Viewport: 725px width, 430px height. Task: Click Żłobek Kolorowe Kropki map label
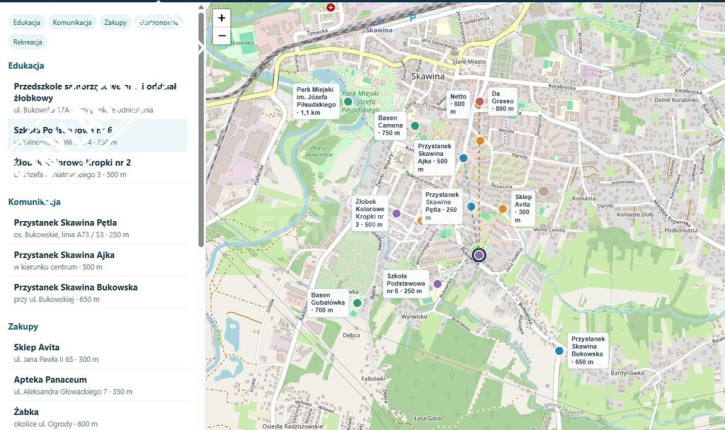(370, 213)
